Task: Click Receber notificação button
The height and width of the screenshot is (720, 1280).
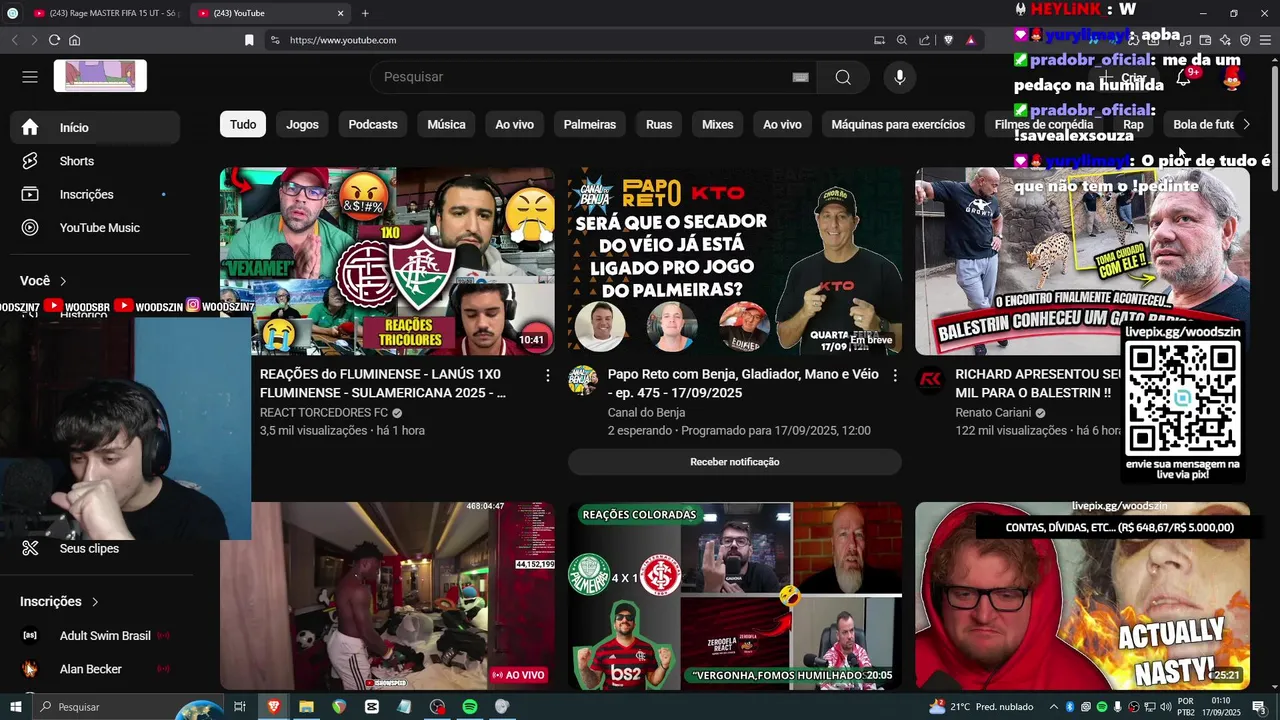Action: (x=735, y=462)
